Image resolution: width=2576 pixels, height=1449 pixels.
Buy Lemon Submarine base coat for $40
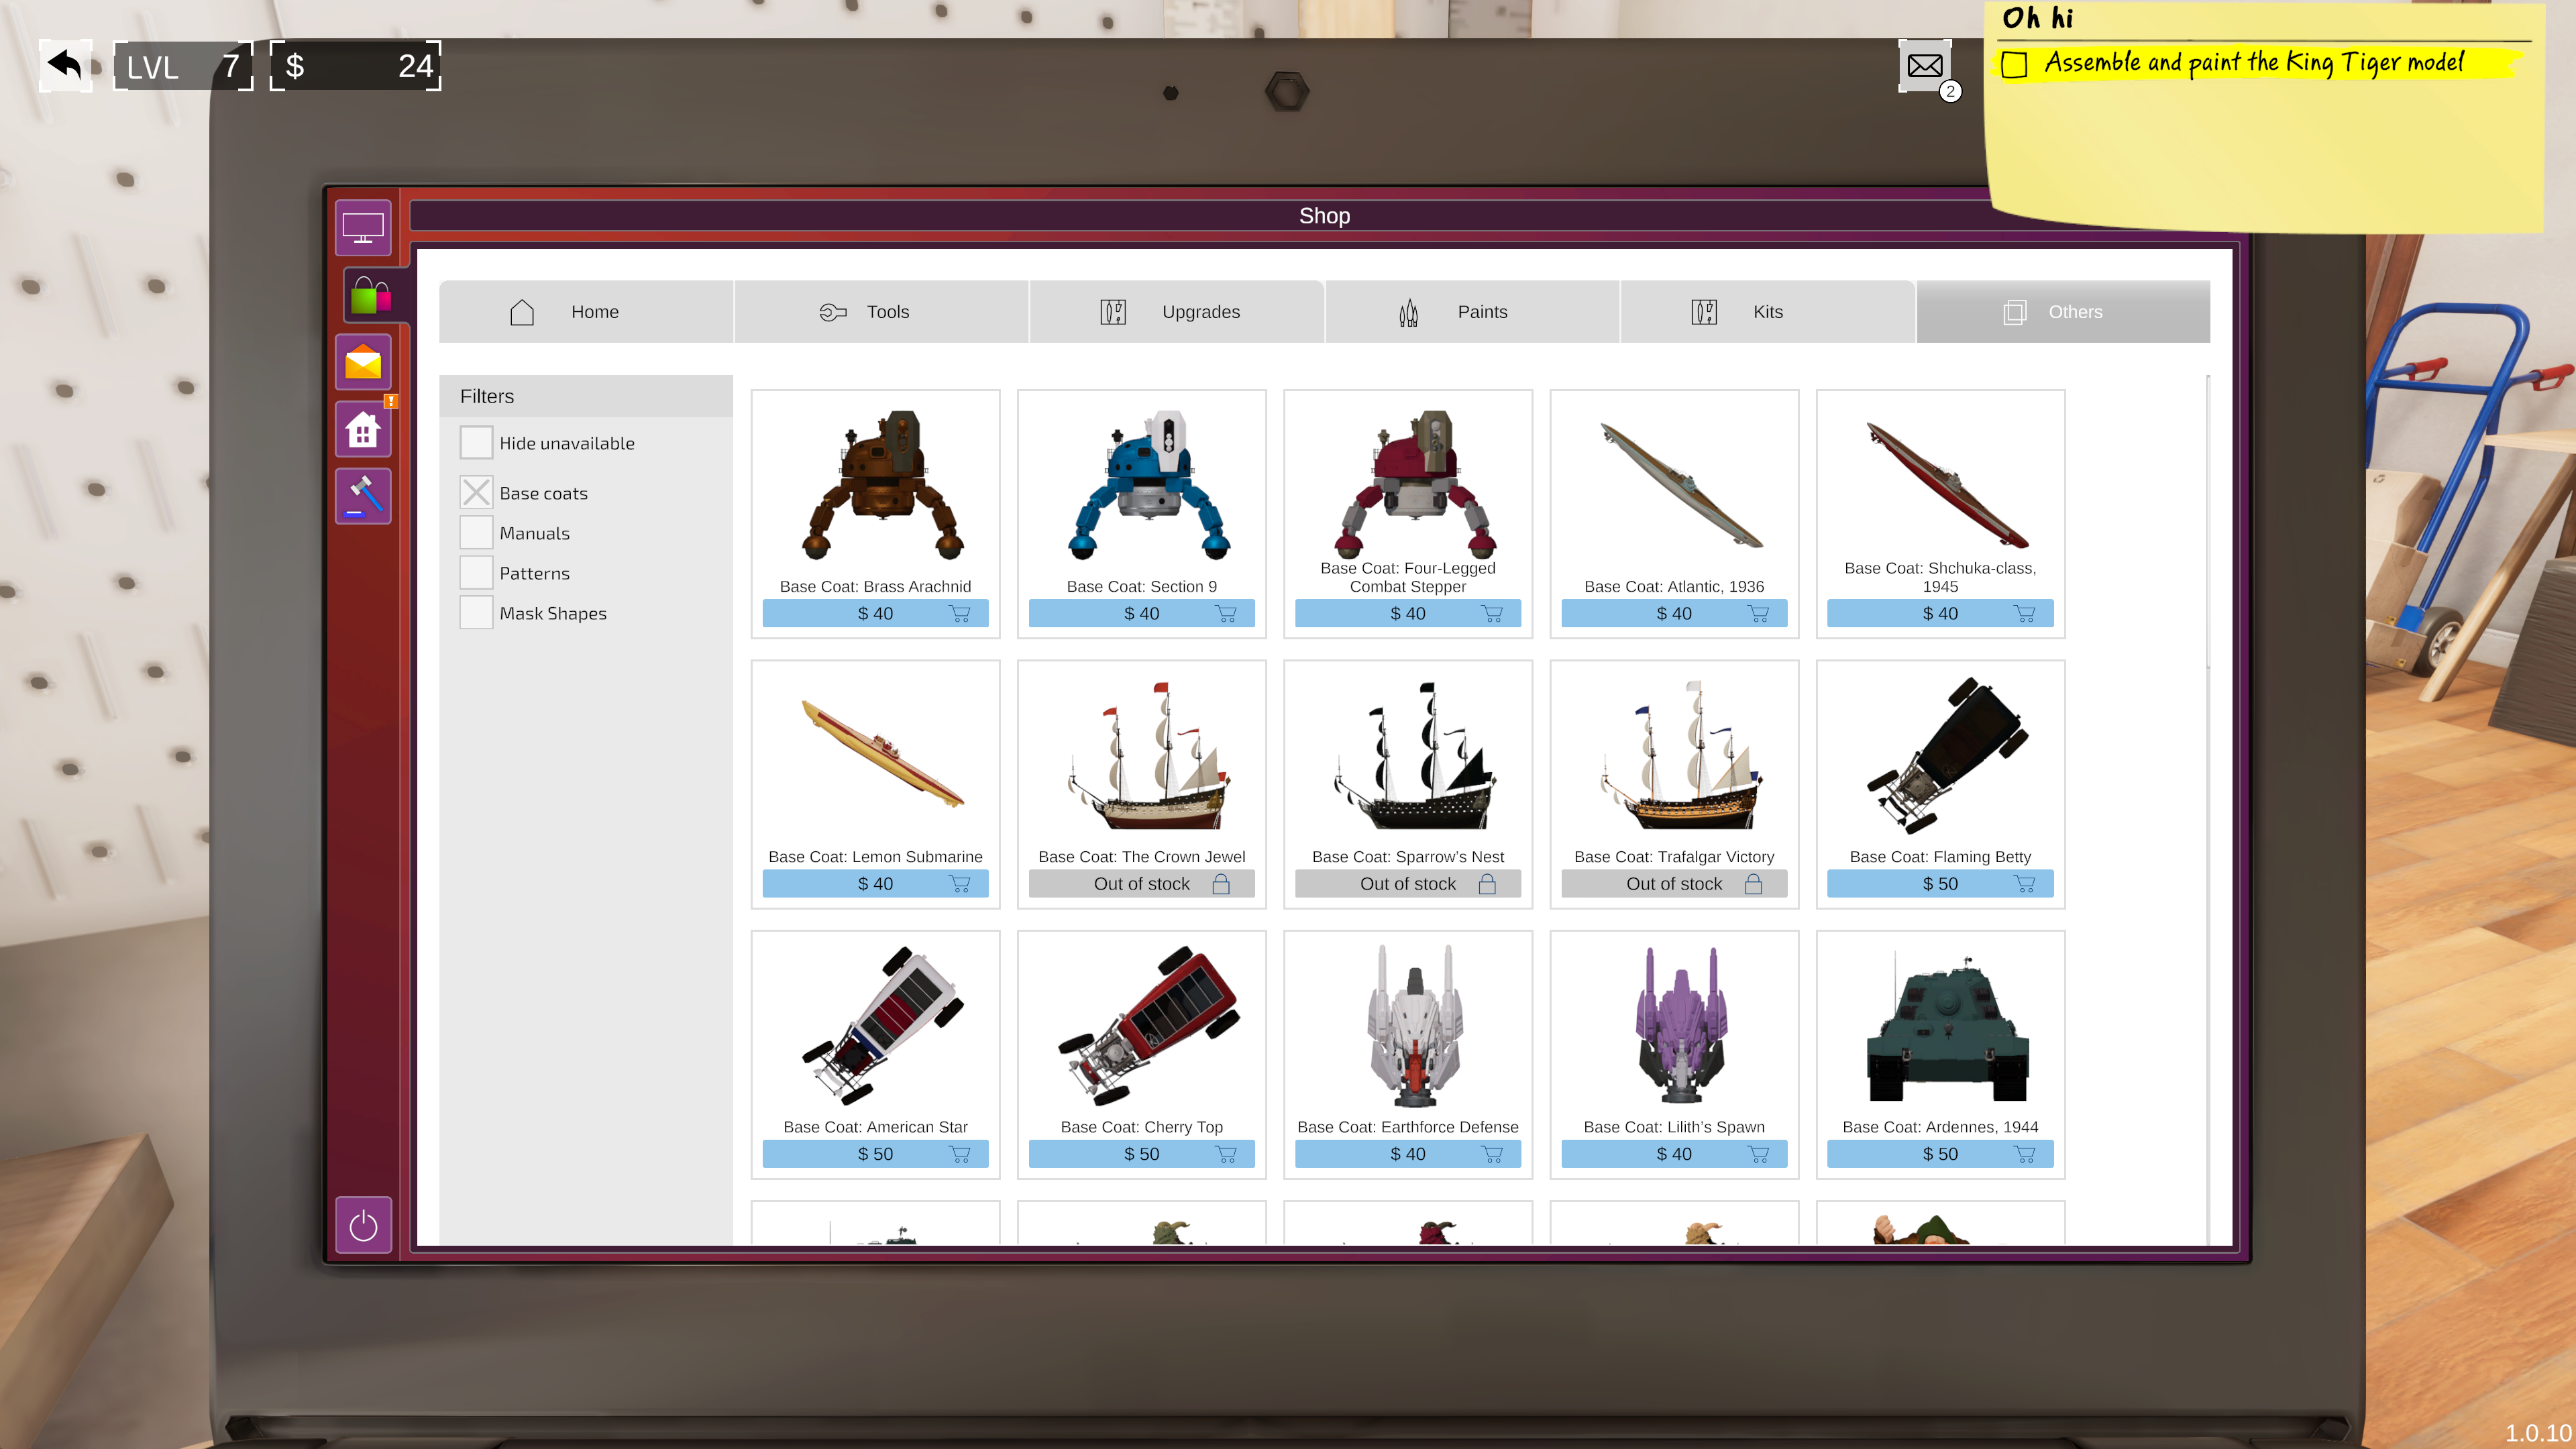point(875,884)
